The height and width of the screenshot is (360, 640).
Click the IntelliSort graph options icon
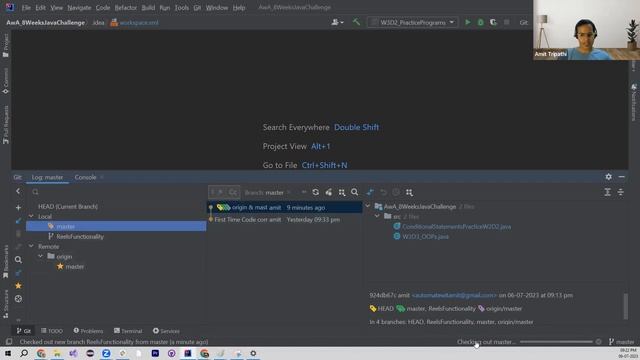pos(342,192)
